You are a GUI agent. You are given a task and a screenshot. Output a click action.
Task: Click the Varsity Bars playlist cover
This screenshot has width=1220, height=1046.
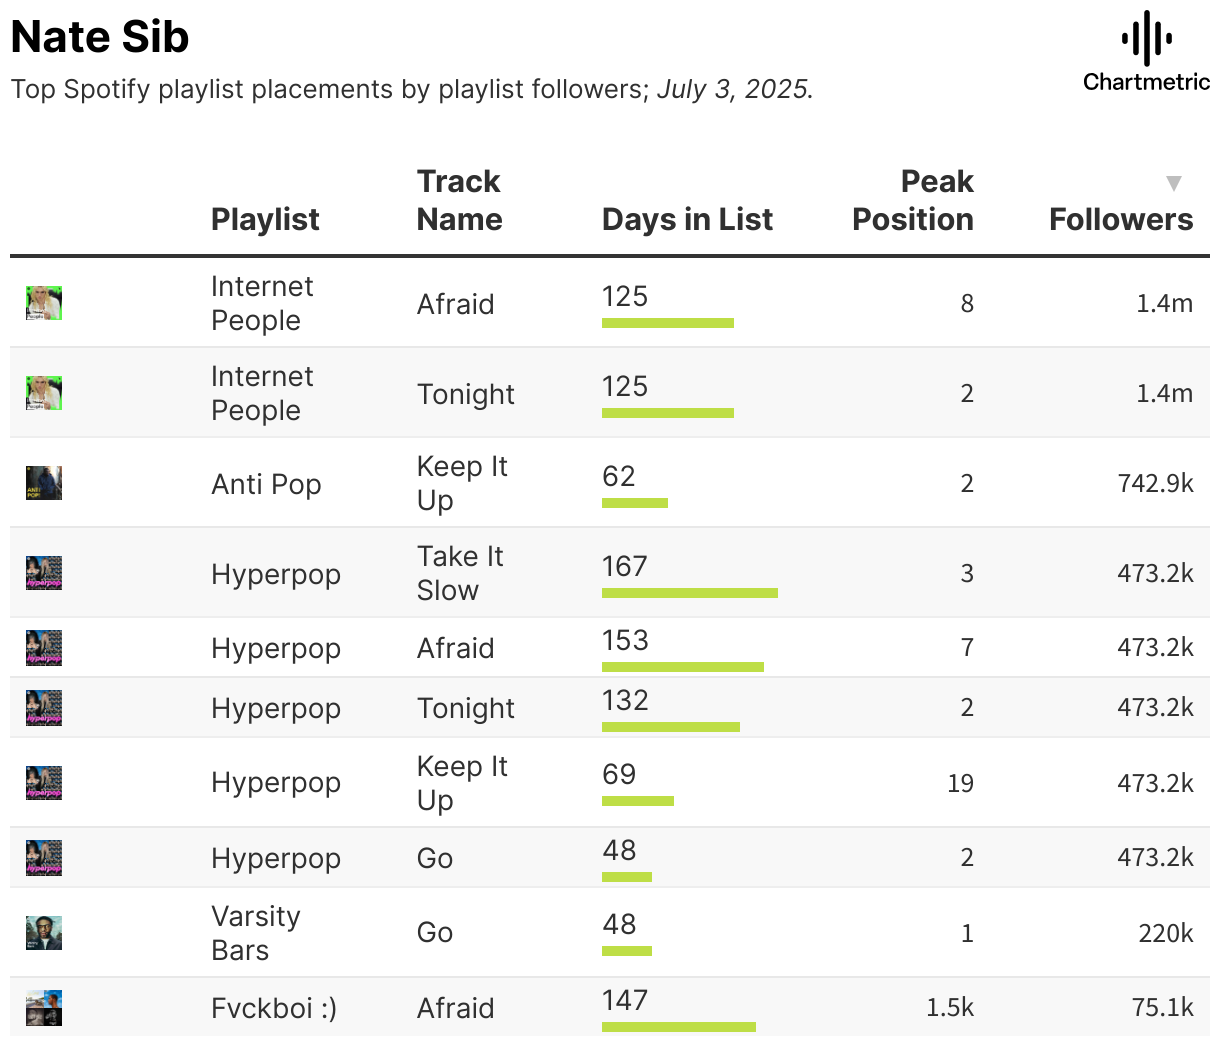44,933
